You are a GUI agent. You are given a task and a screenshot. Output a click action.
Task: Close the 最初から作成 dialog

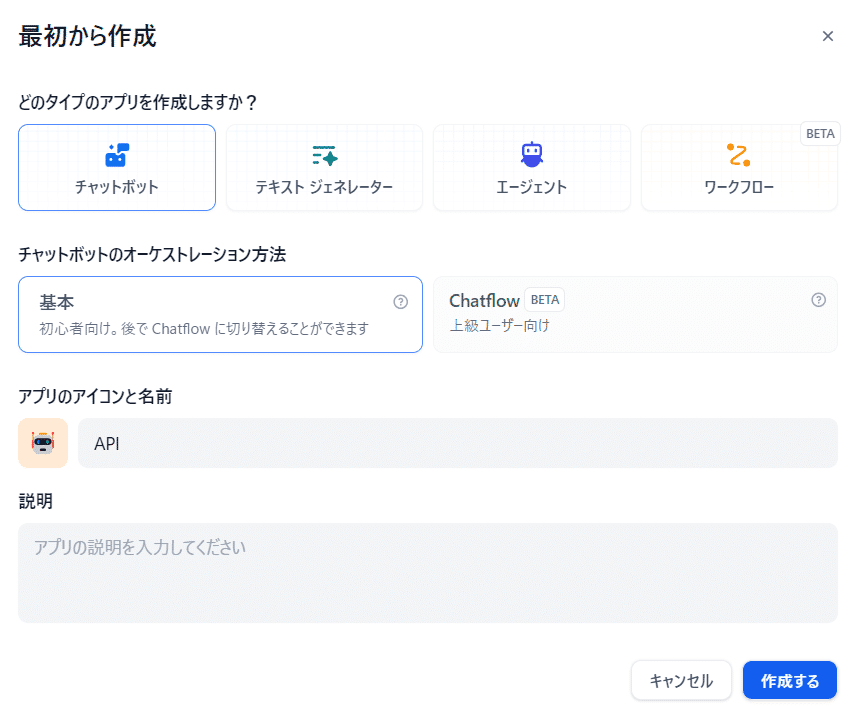pos(827,36)
